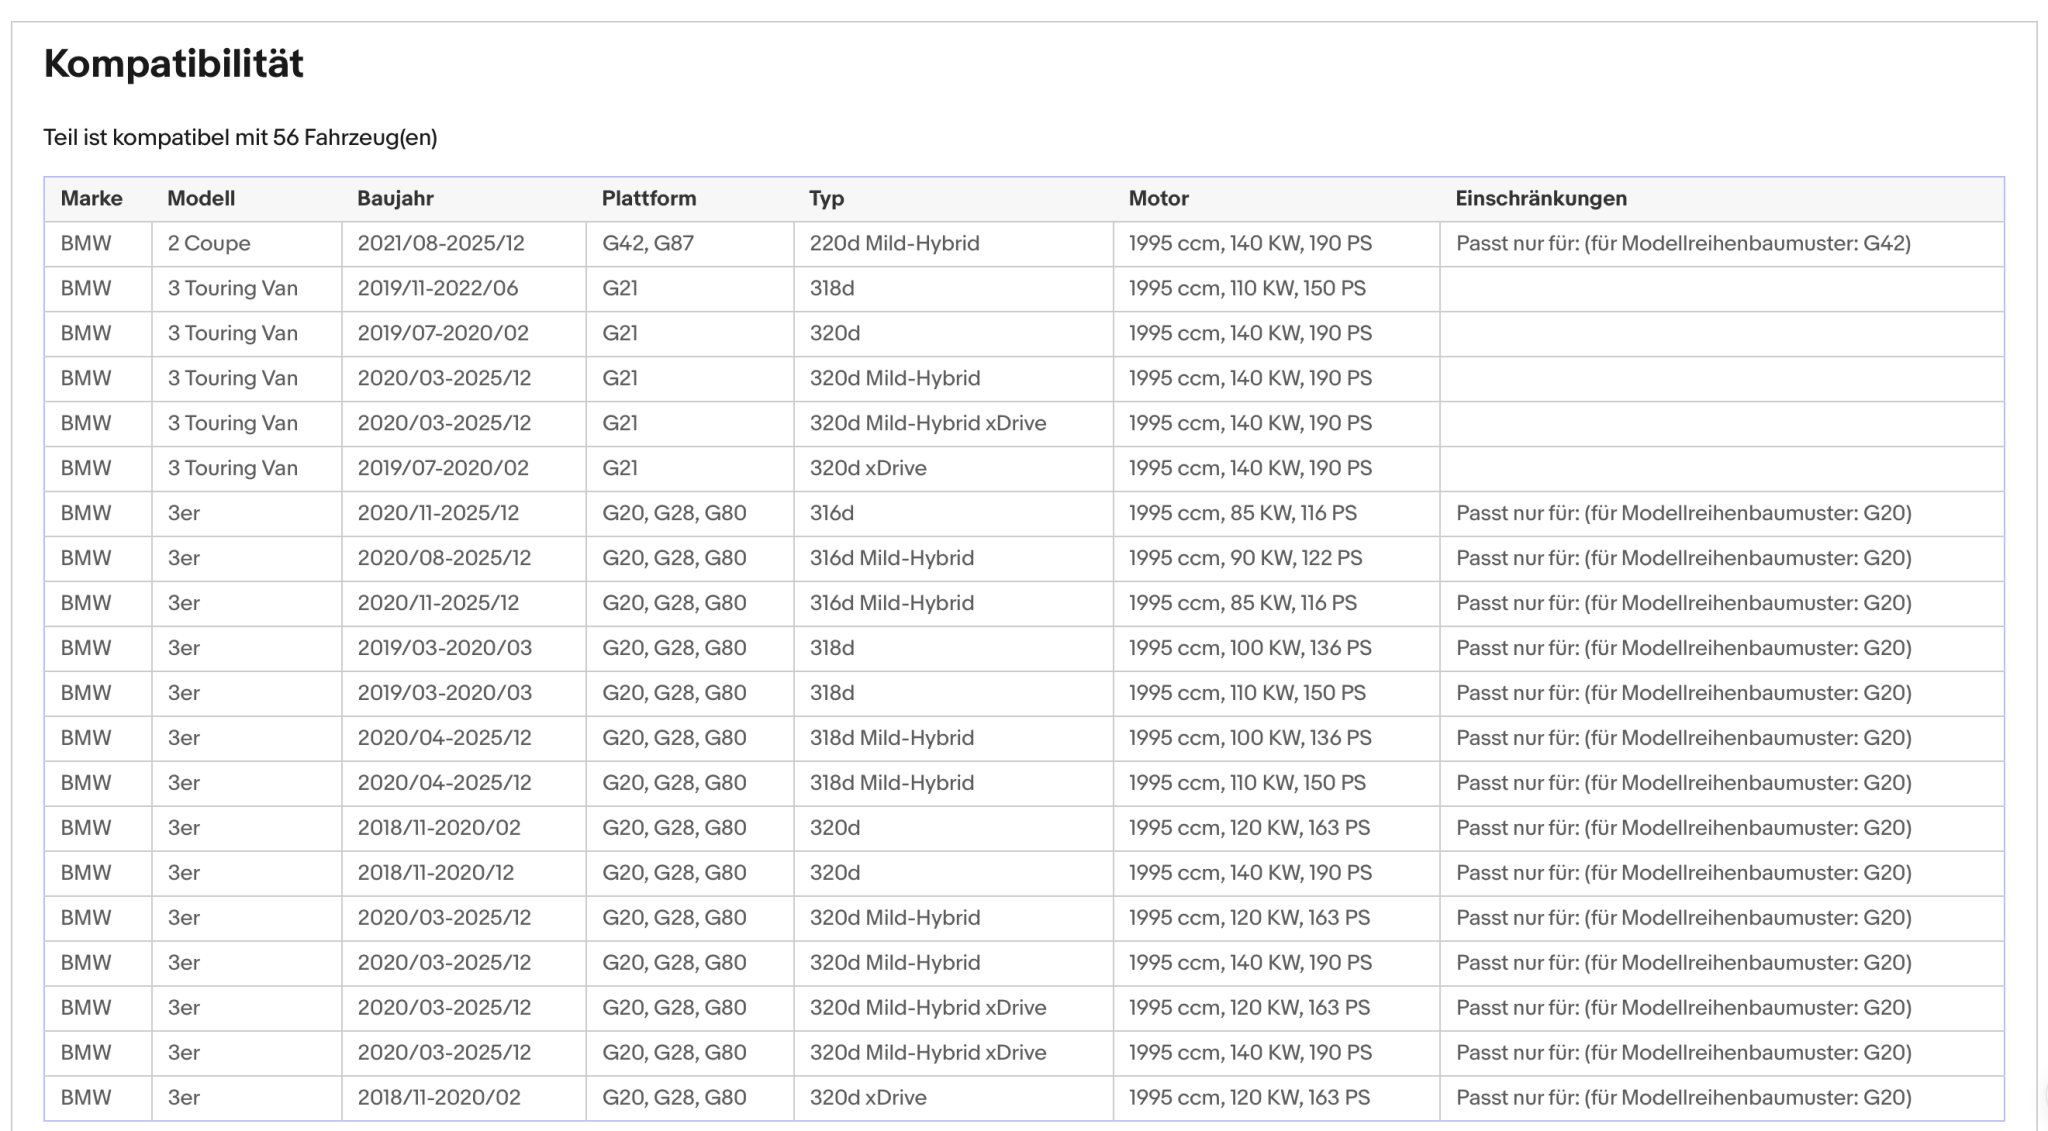Image resolution: width=2048 pixels, height=1131 pixels.
Task: Click the 'Marke' column header
Action: 91,198
